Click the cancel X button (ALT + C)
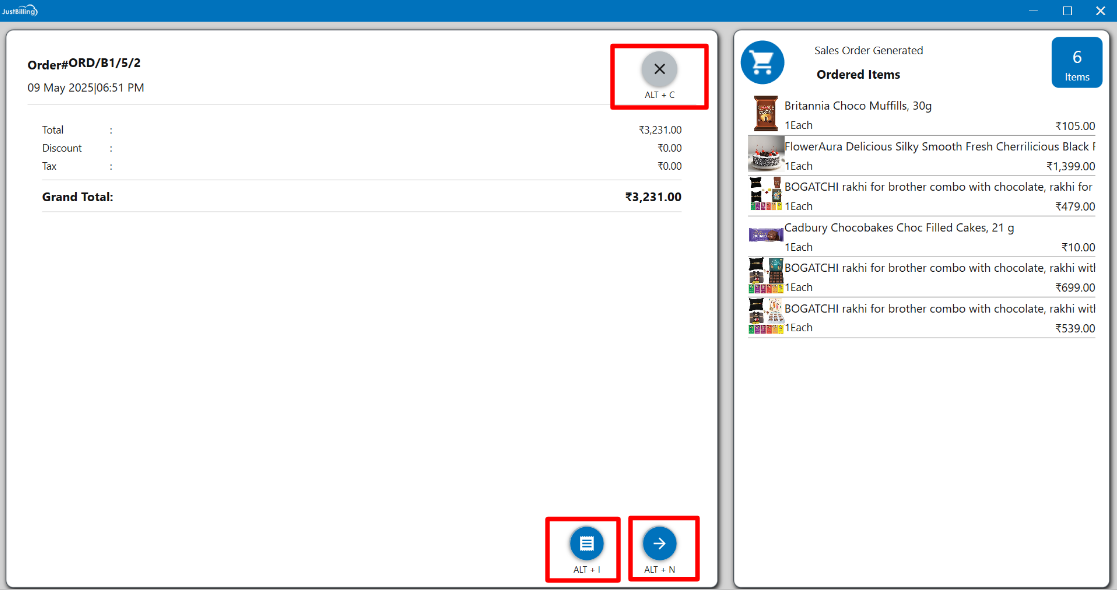 (659, 69)
